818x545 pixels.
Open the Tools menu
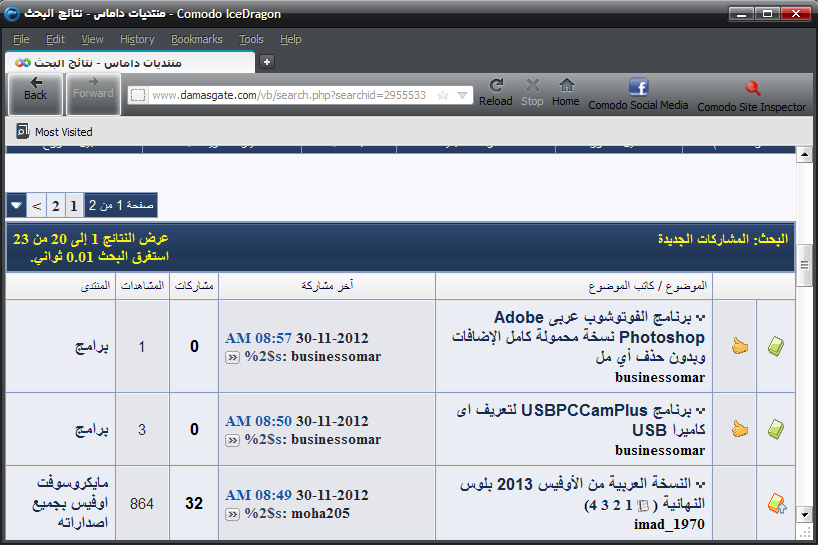pyautogui.click(x=251, y=39)
